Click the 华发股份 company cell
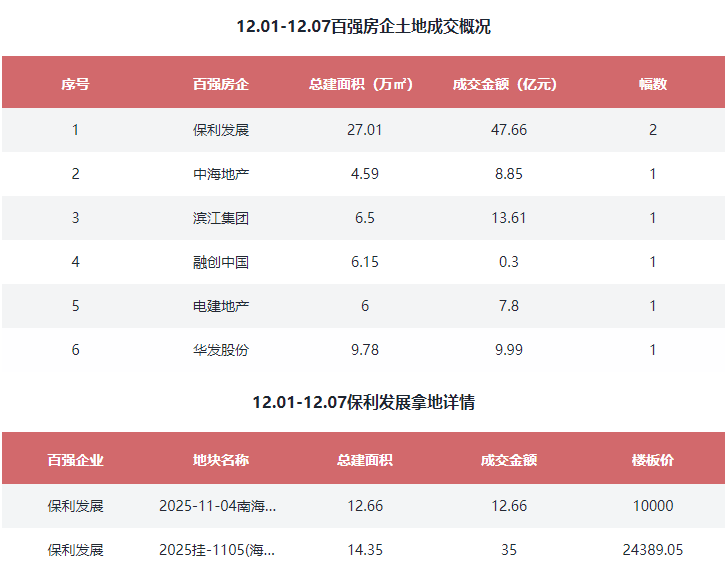The width and height of the screenshot is (728, 572). point(220,350)
